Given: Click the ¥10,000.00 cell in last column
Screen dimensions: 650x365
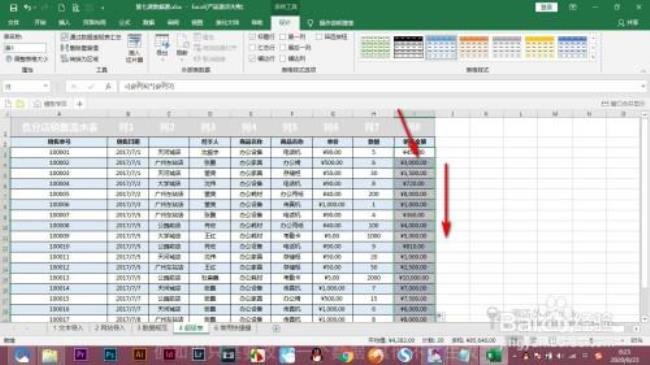Looking at the screenshot, I should (x=415, y=278).
